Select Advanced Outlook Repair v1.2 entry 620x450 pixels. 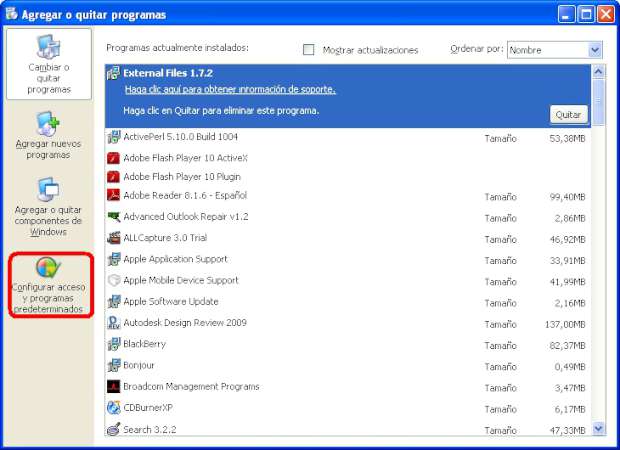click(x=186, y=217)
